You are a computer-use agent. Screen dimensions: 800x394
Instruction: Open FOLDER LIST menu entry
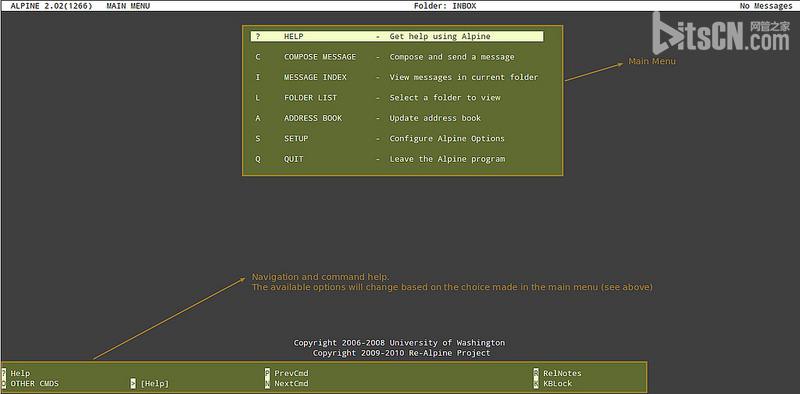310,97
